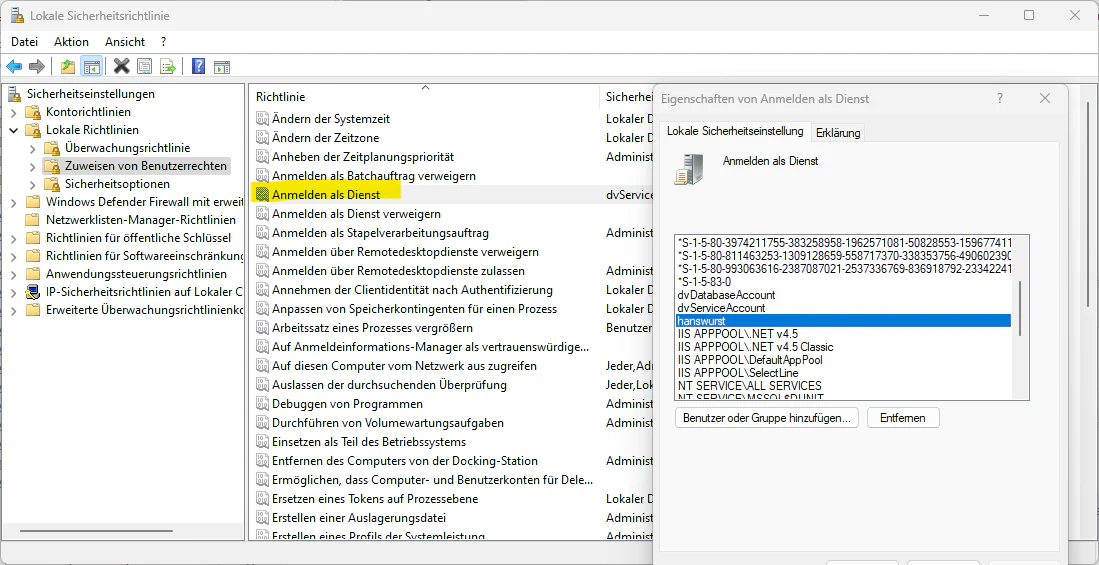The height and width of the screenshot is (565, 1099).
Task: Open the Aktion menu
Action: coord(71,42)
